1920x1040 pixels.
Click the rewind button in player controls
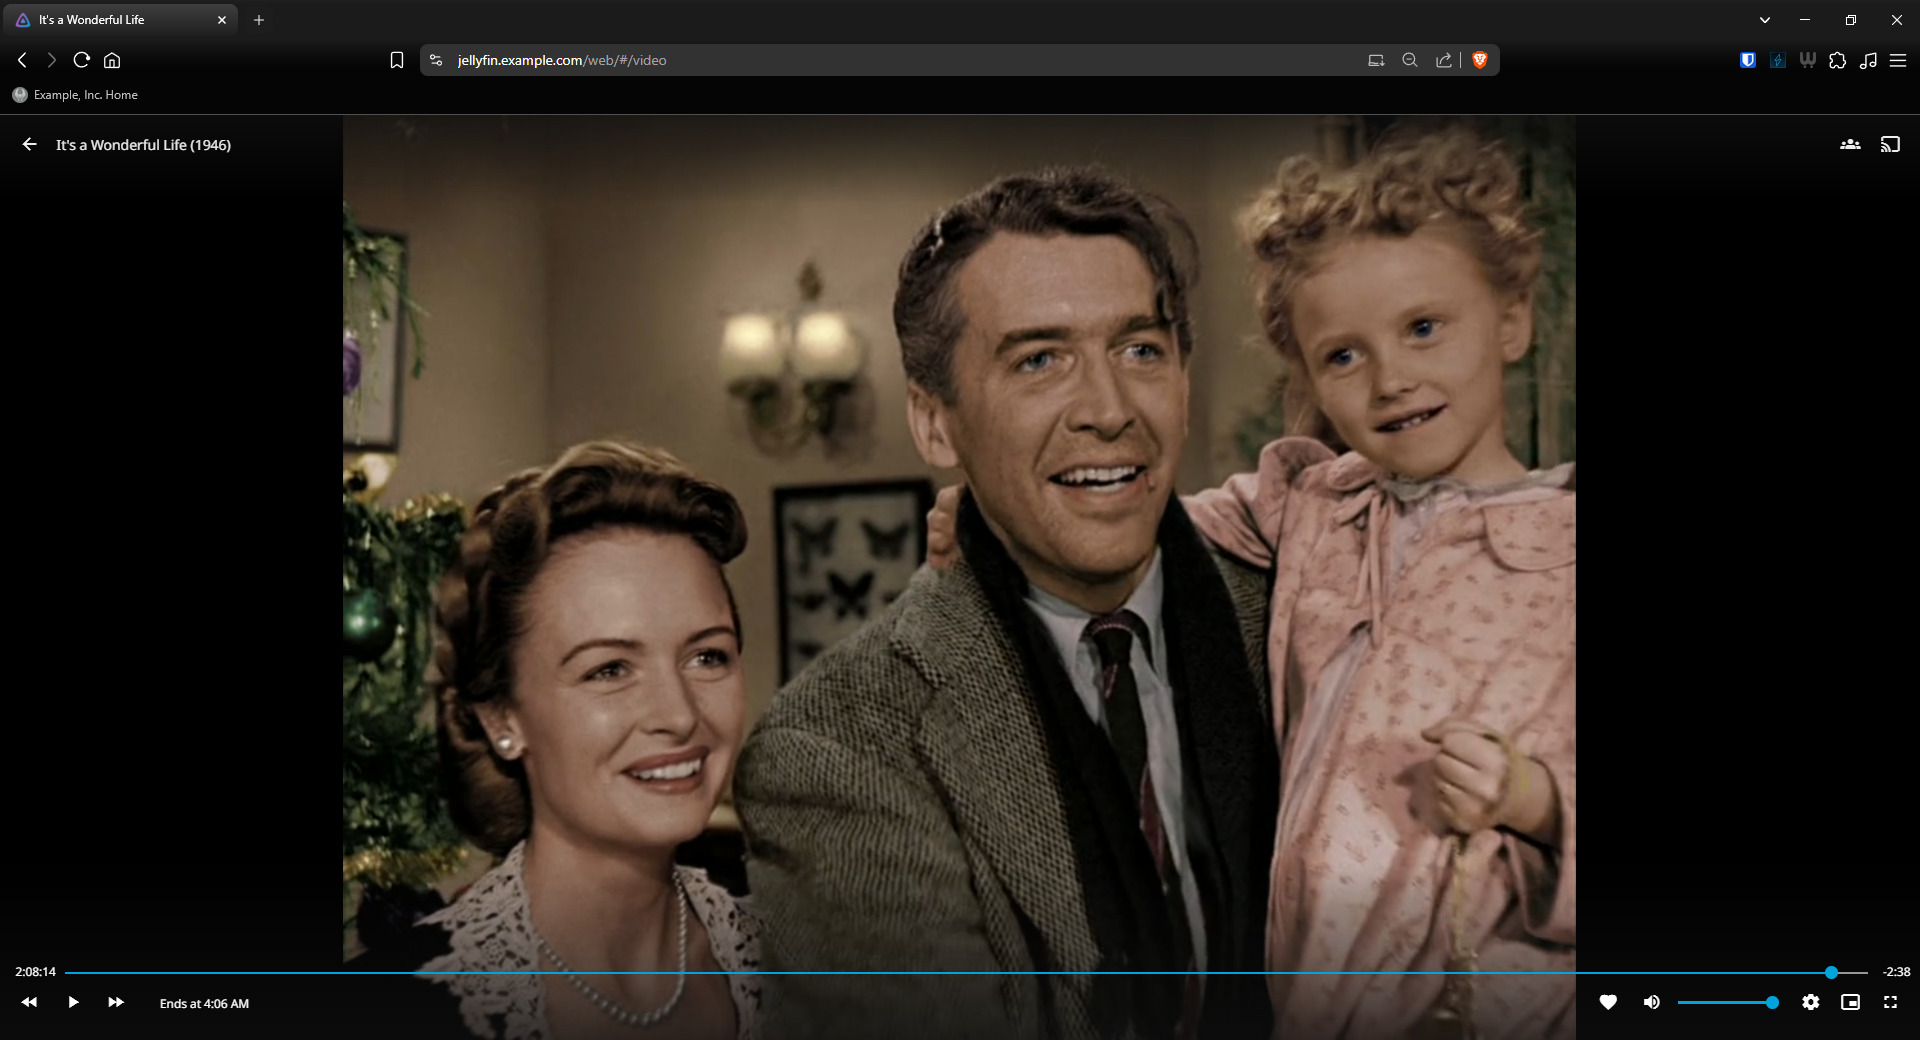(x=29, y=1002)
